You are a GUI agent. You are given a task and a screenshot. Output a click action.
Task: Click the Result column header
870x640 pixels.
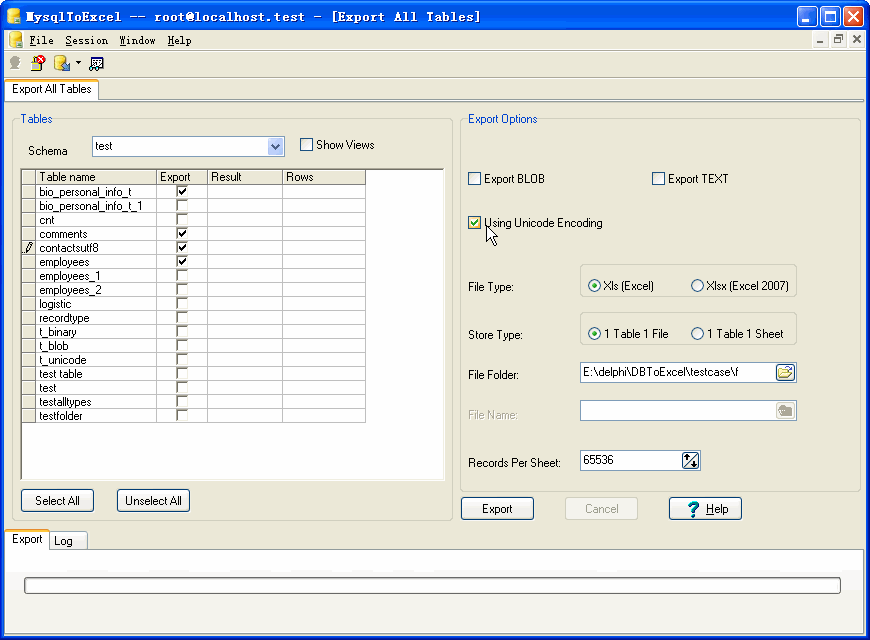tap(245, 177)
